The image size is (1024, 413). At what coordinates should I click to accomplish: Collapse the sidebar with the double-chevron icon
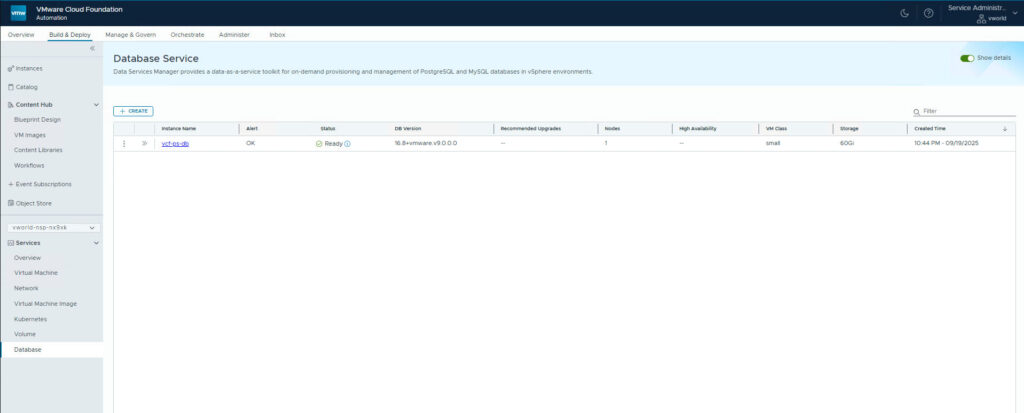(93, 48)
